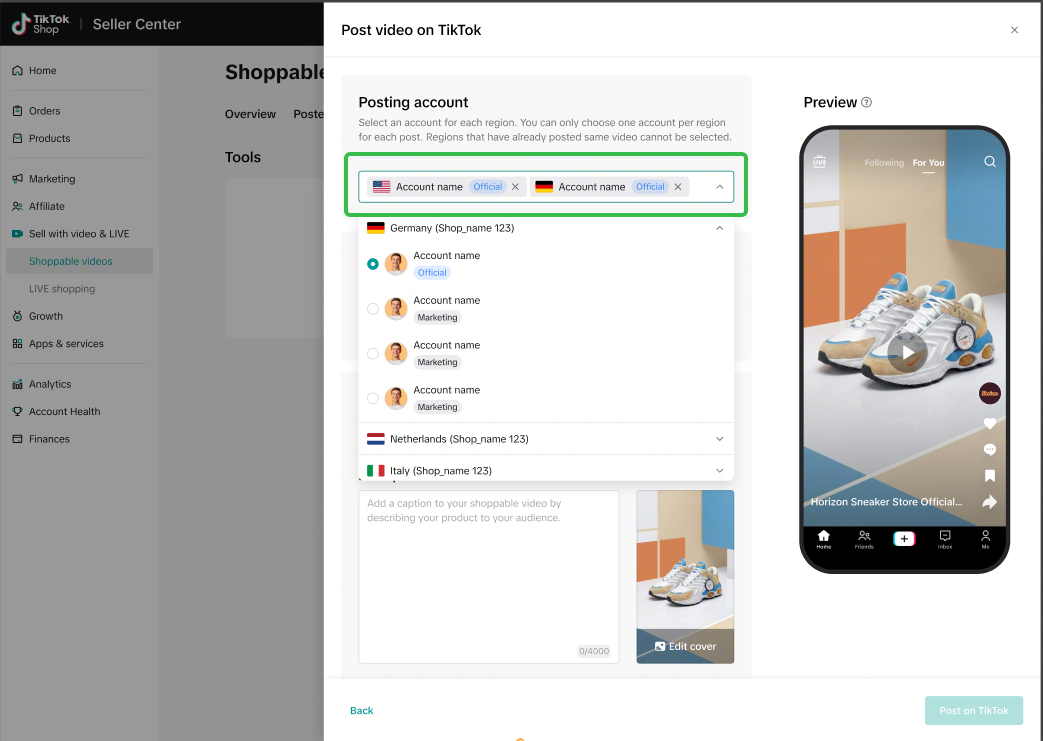Click the share arrow icon in preview
Image resolution: width=1043 pixels, height=741 pixels.
click(989, 501)
